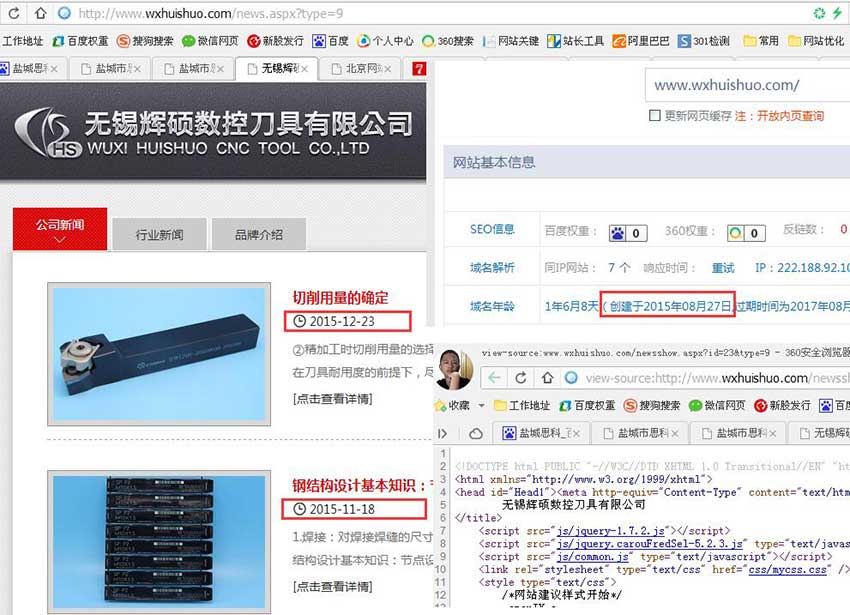Expand the sidebar toggle in lower tab strip
This screenshot has height=615, width=850.
pyautogui.click(x=443, y=433)
